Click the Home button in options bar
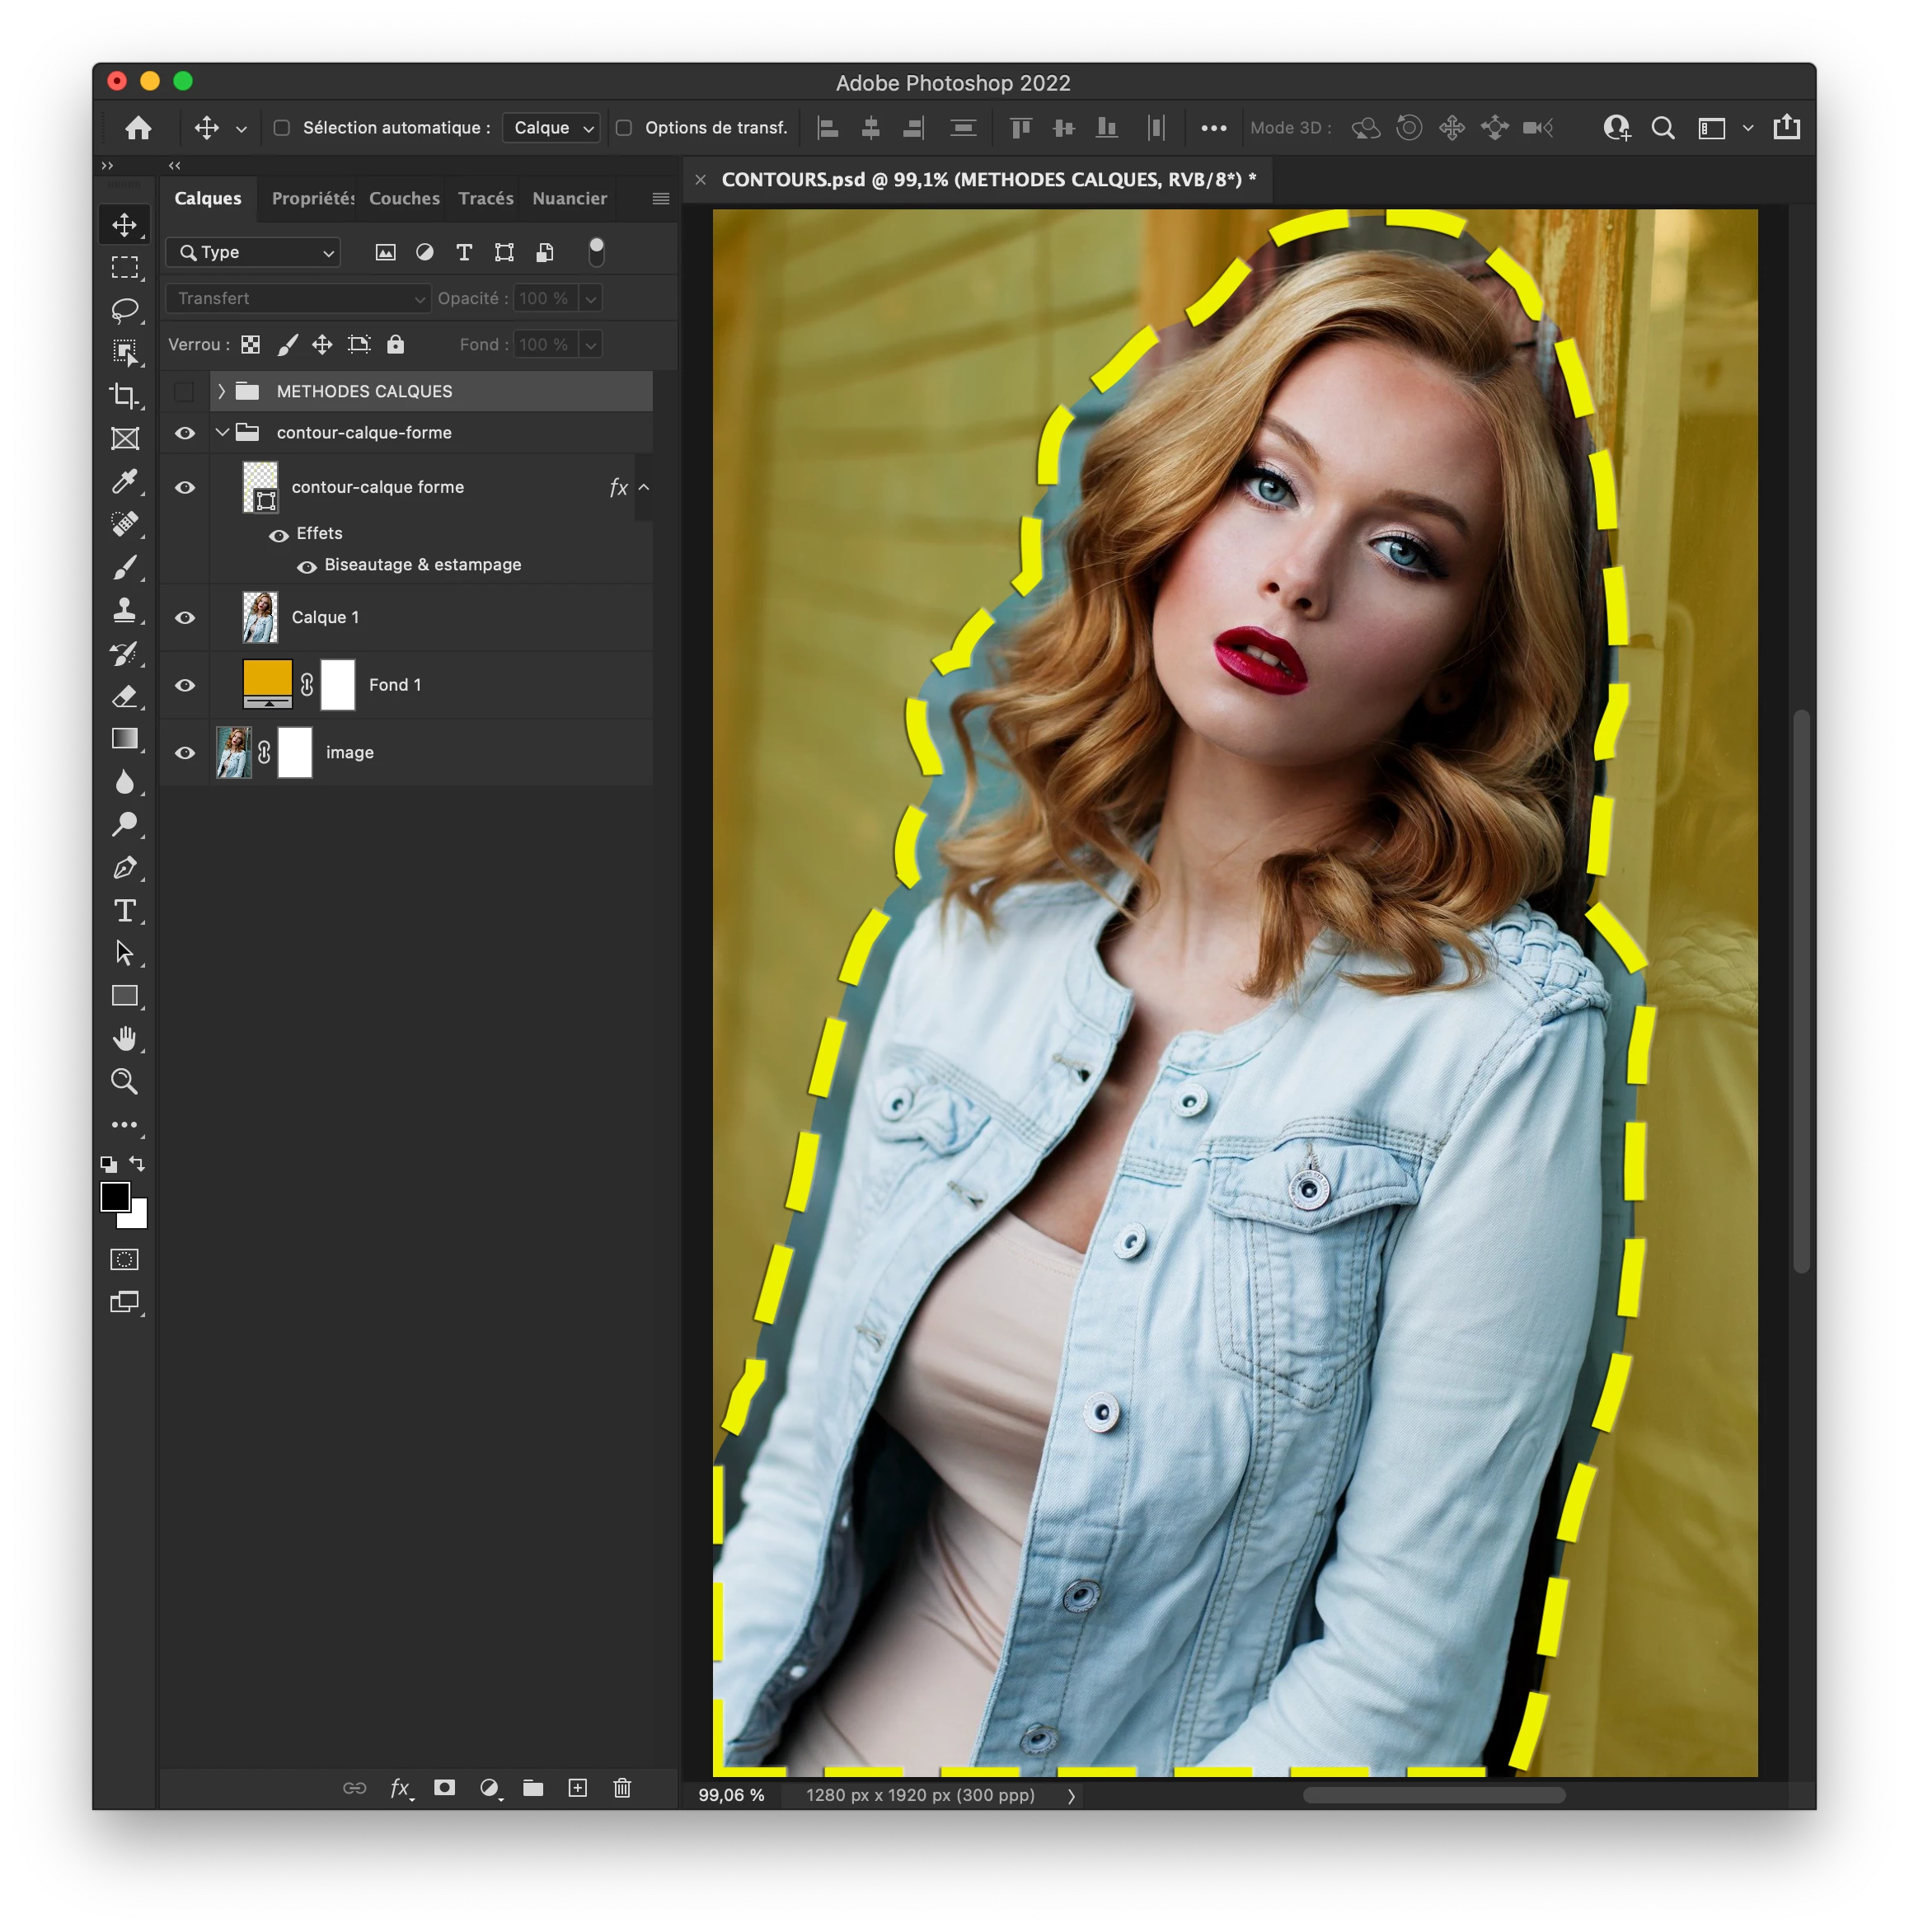This screenshot has height=1932, width=1909. 138,128
